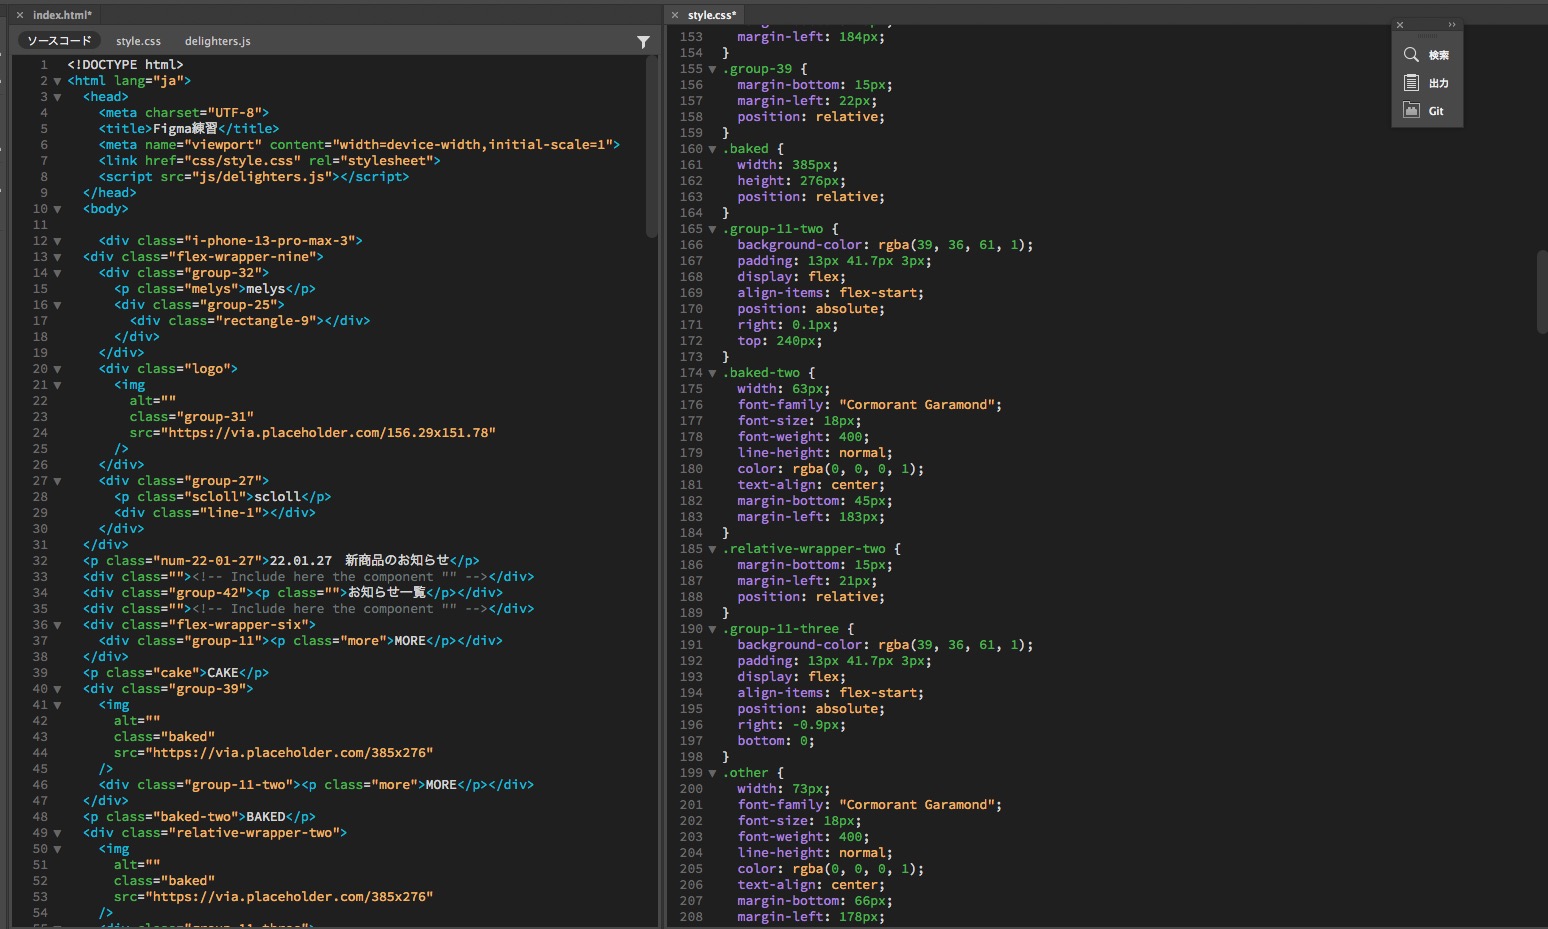
Task: Switch to the style.css* document tab
Action: (712, 15)
